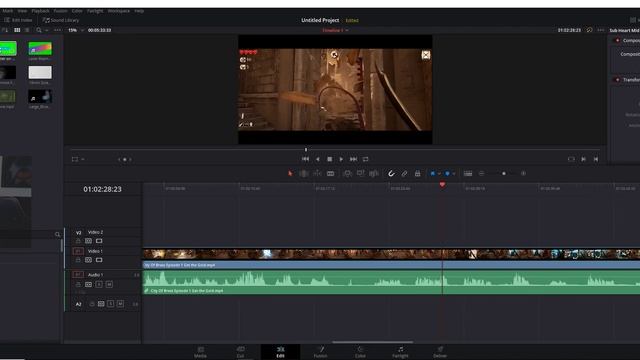
Task: Play timeline in reverse
Action: pyautogui.click(x=318, y=159)
